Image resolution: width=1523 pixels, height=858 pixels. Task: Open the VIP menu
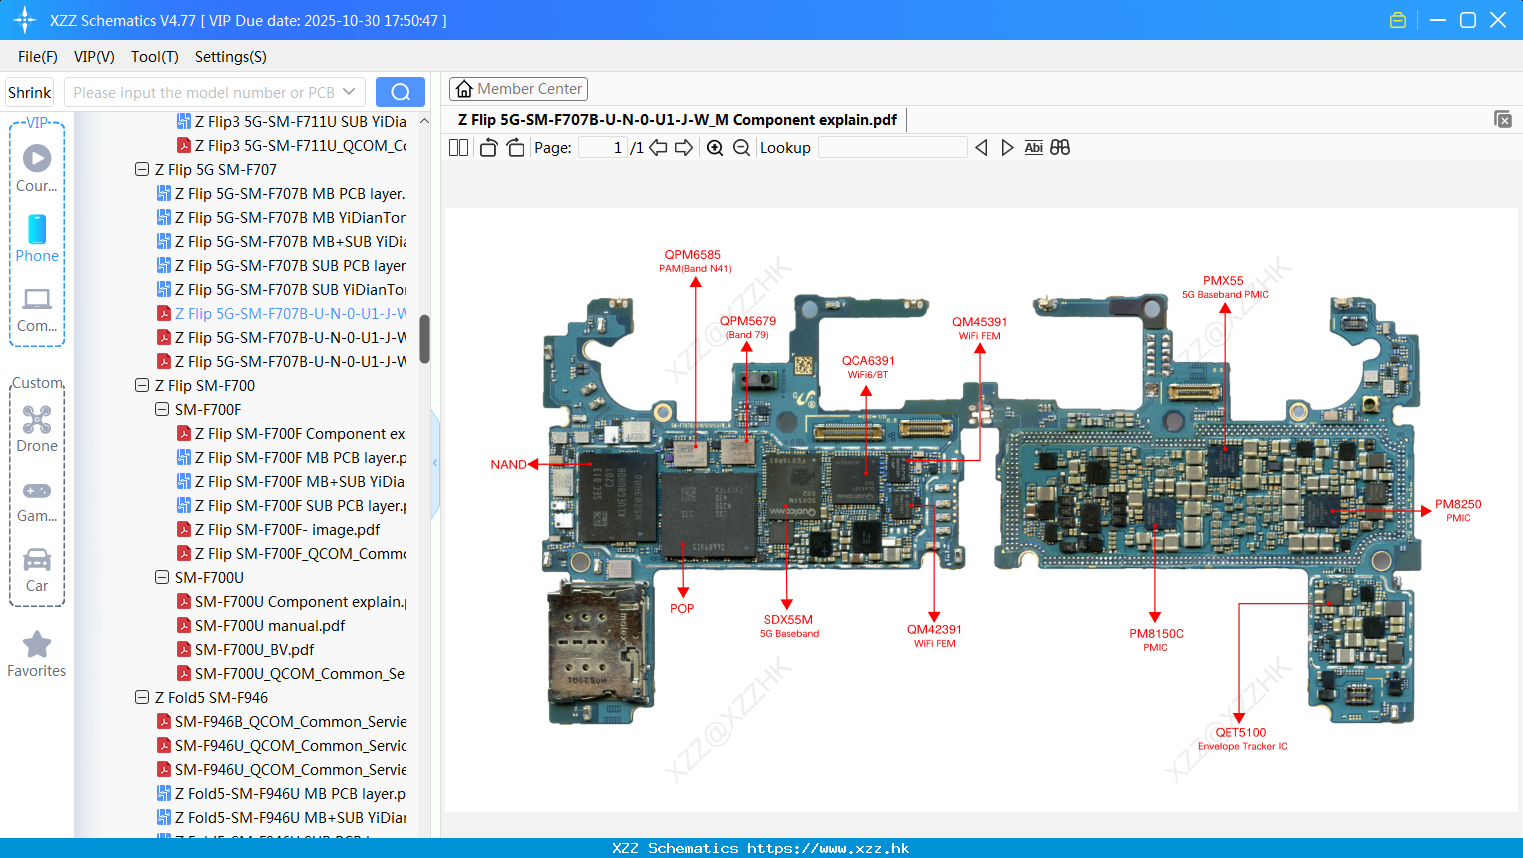tap(94, 56)
